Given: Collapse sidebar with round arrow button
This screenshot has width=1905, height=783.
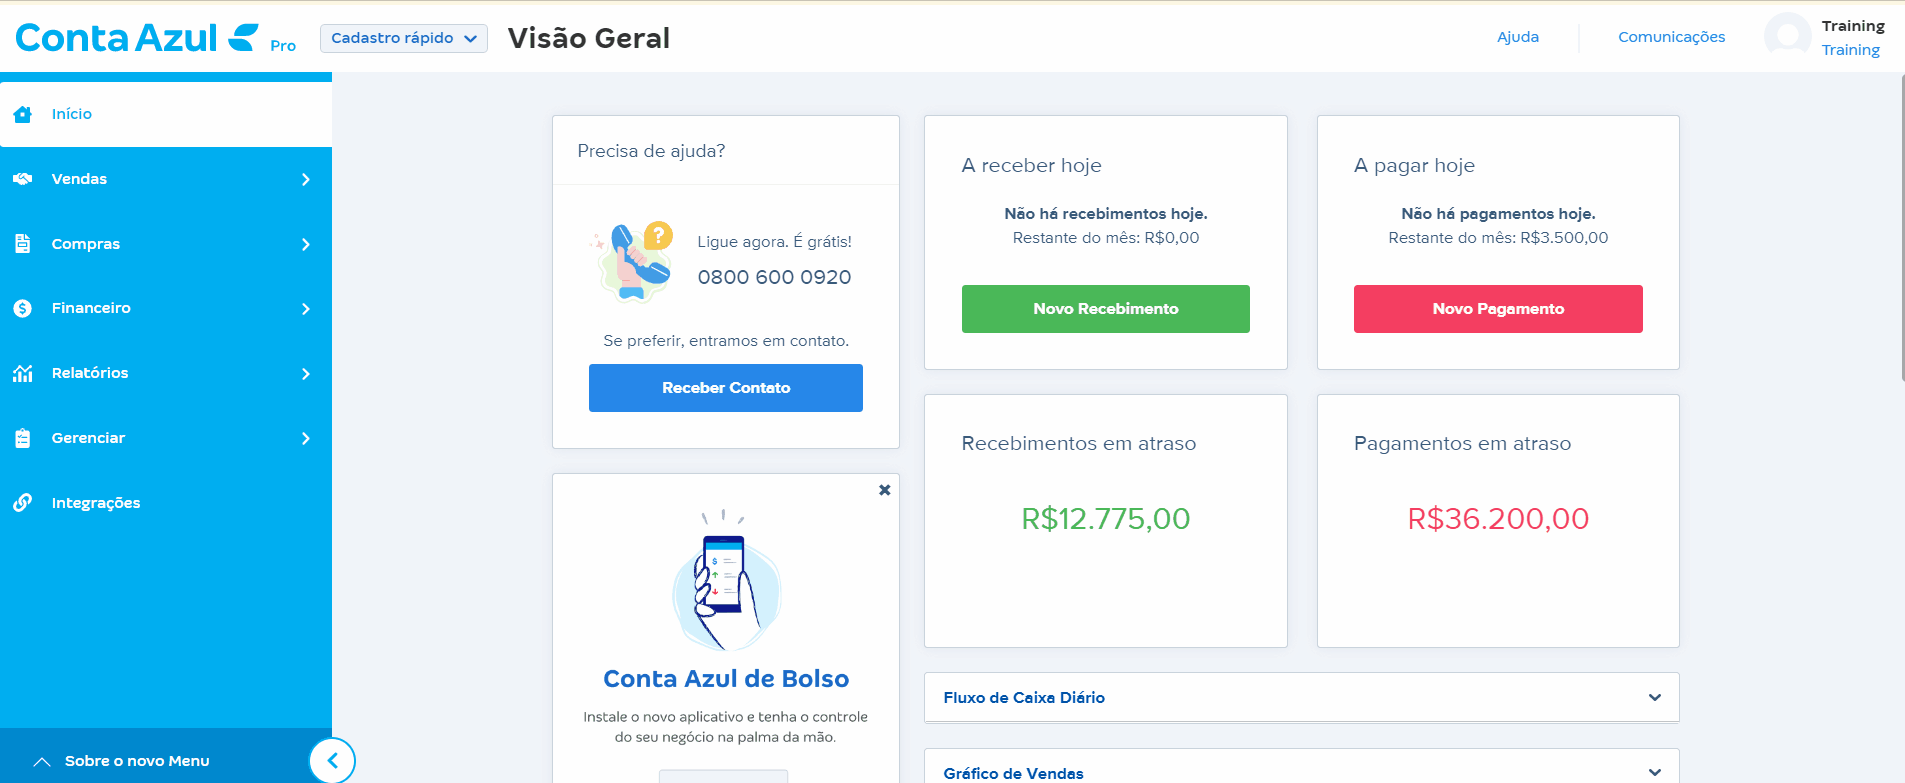Looking at the screenshot, I should pyautogui.click(x=332, y=761).
